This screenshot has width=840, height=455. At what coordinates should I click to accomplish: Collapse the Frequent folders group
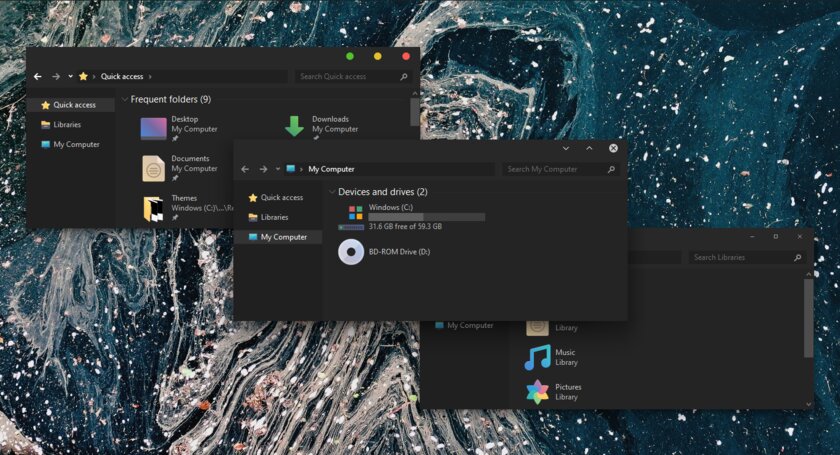tap(124, 100)
